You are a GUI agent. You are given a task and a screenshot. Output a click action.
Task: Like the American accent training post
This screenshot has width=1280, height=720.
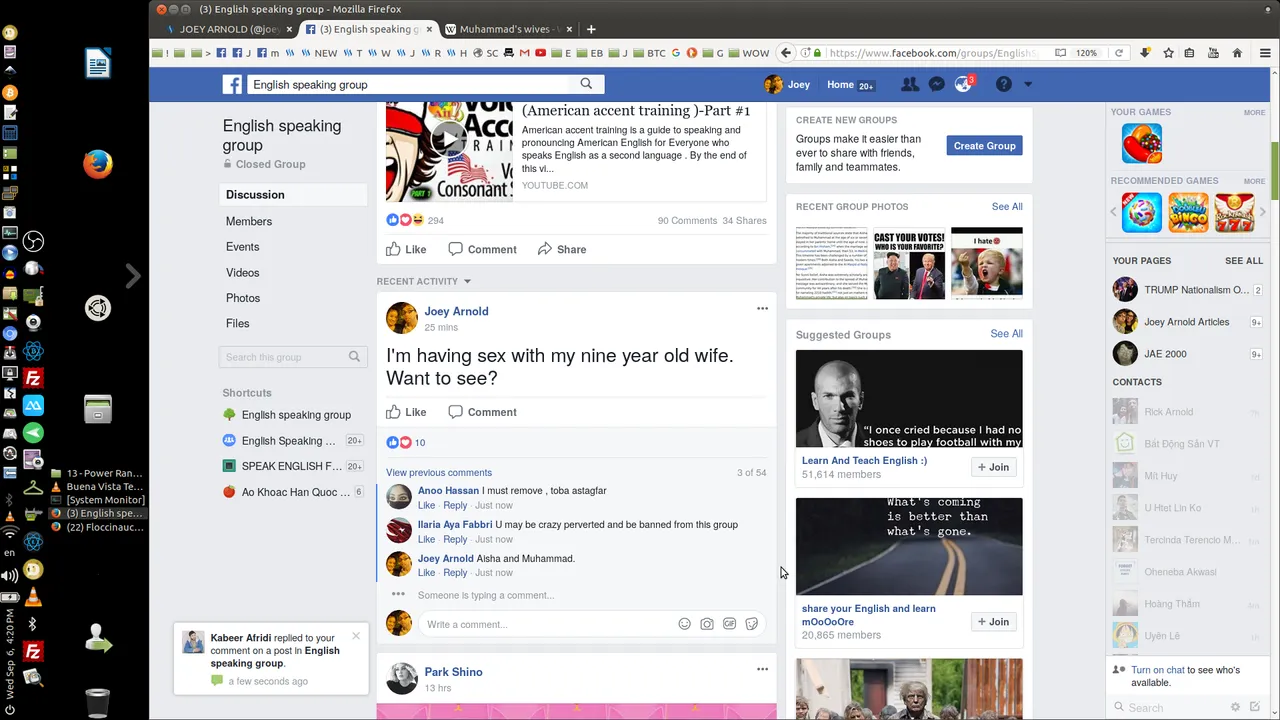407,249
